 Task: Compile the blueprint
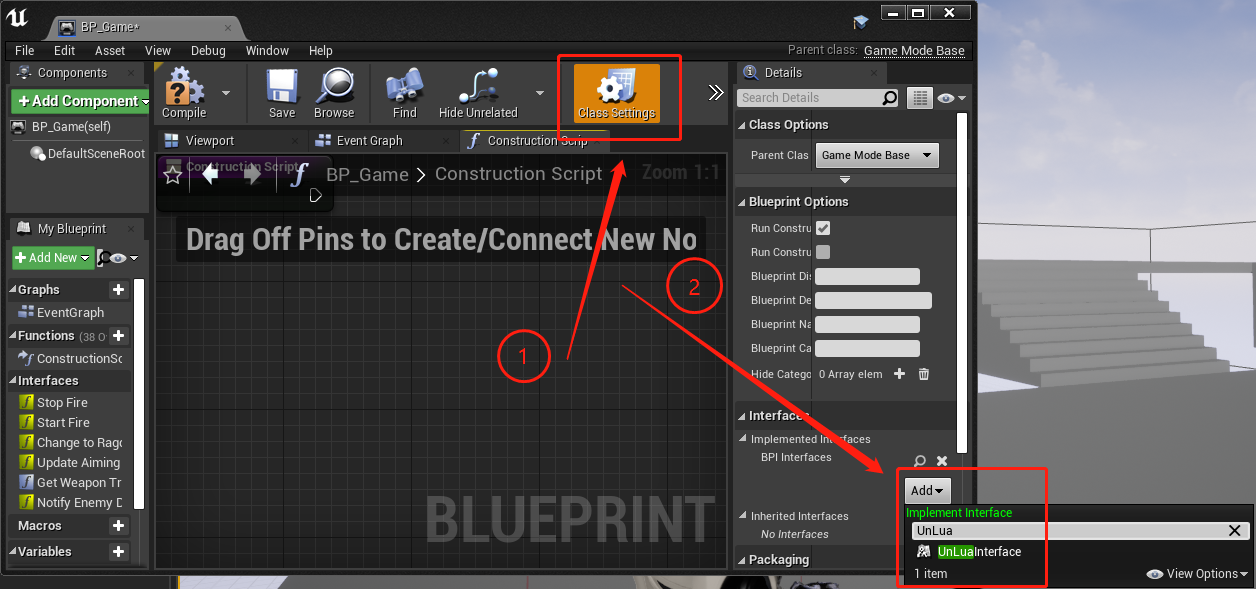pyautogui.click(x=184, y=93)
